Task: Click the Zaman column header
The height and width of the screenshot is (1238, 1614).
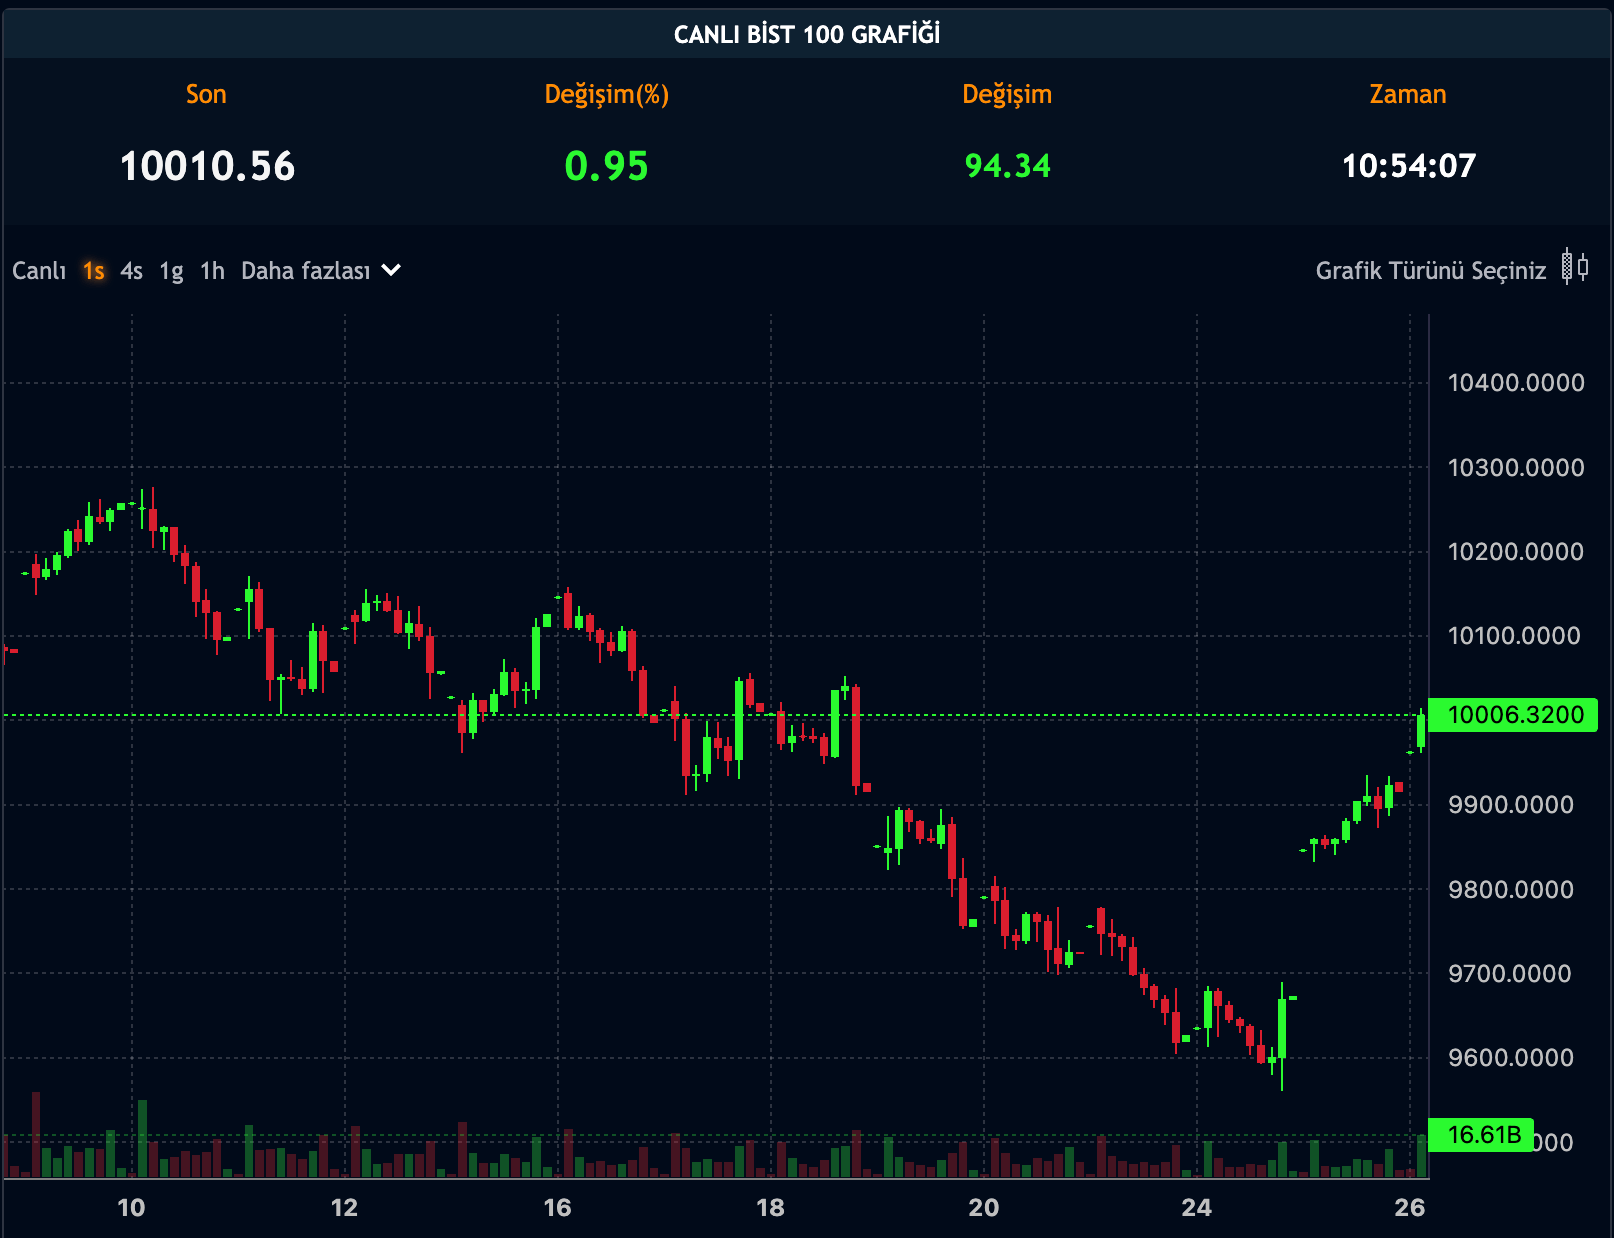Action: click(1407, 94)
